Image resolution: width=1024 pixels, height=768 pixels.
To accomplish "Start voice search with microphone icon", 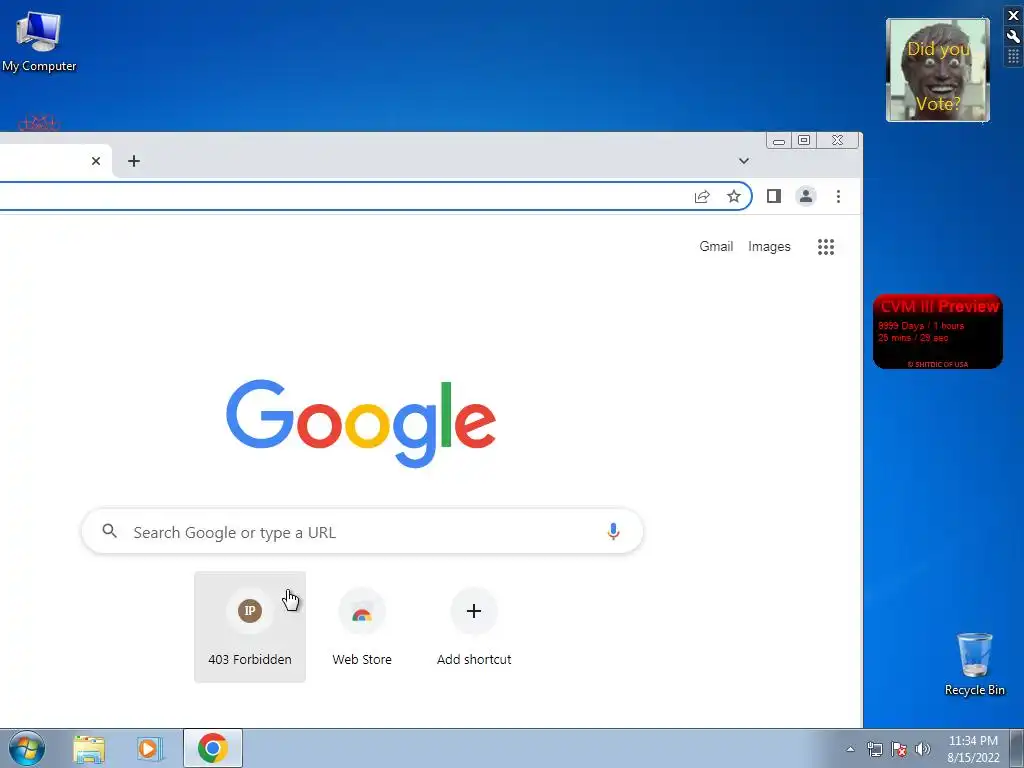I will pyautogui.click(x=613, y=532).
